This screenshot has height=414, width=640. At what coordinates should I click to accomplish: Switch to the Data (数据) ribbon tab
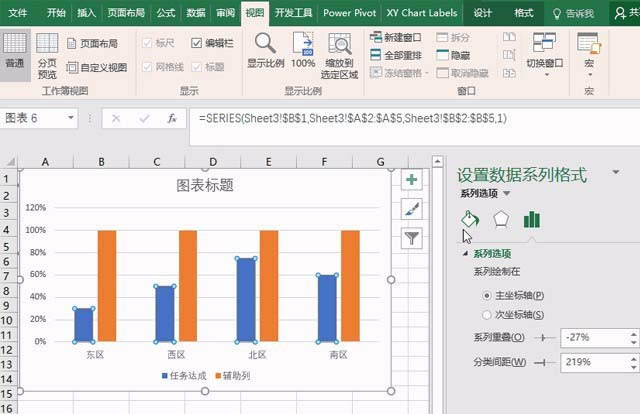pyautogui.click(x=197, y=13)
